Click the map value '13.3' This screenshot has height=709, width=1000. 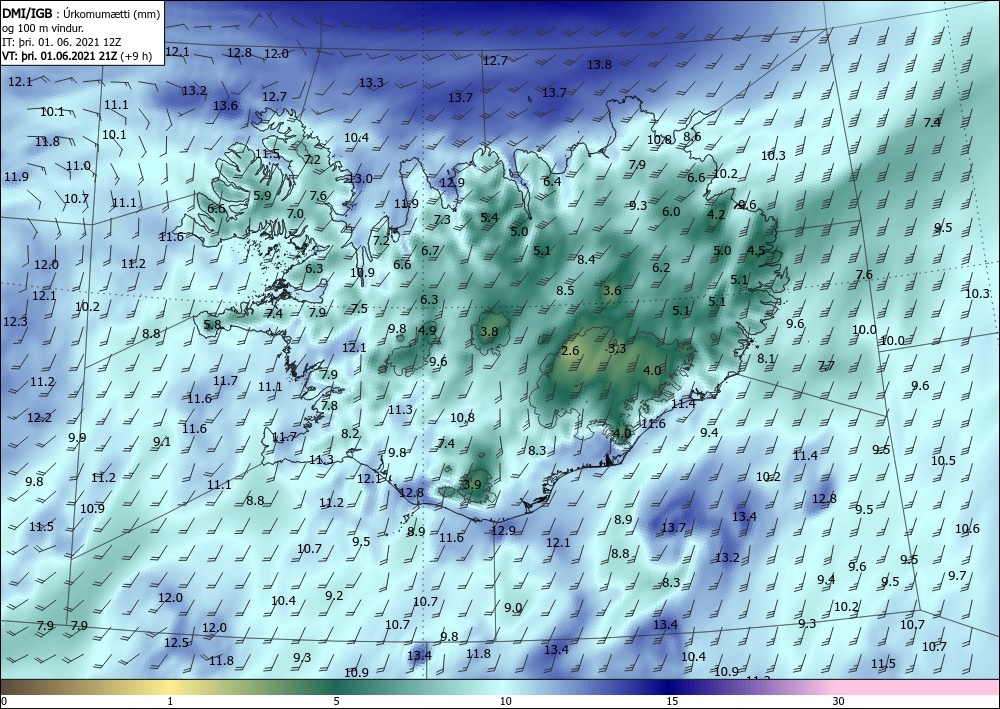371,82
